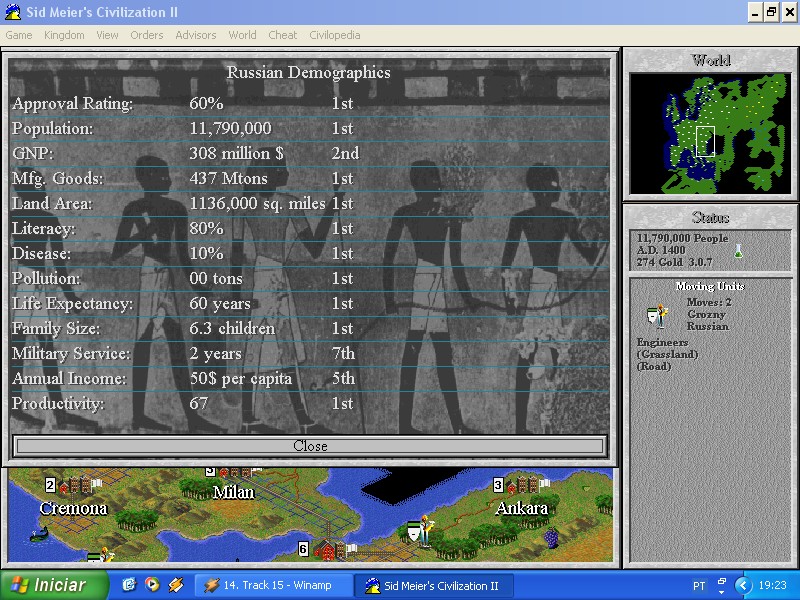Screen dimensions: 800x600
Task: Click the "00 tons" Pollution value
Action: [216, 279]
